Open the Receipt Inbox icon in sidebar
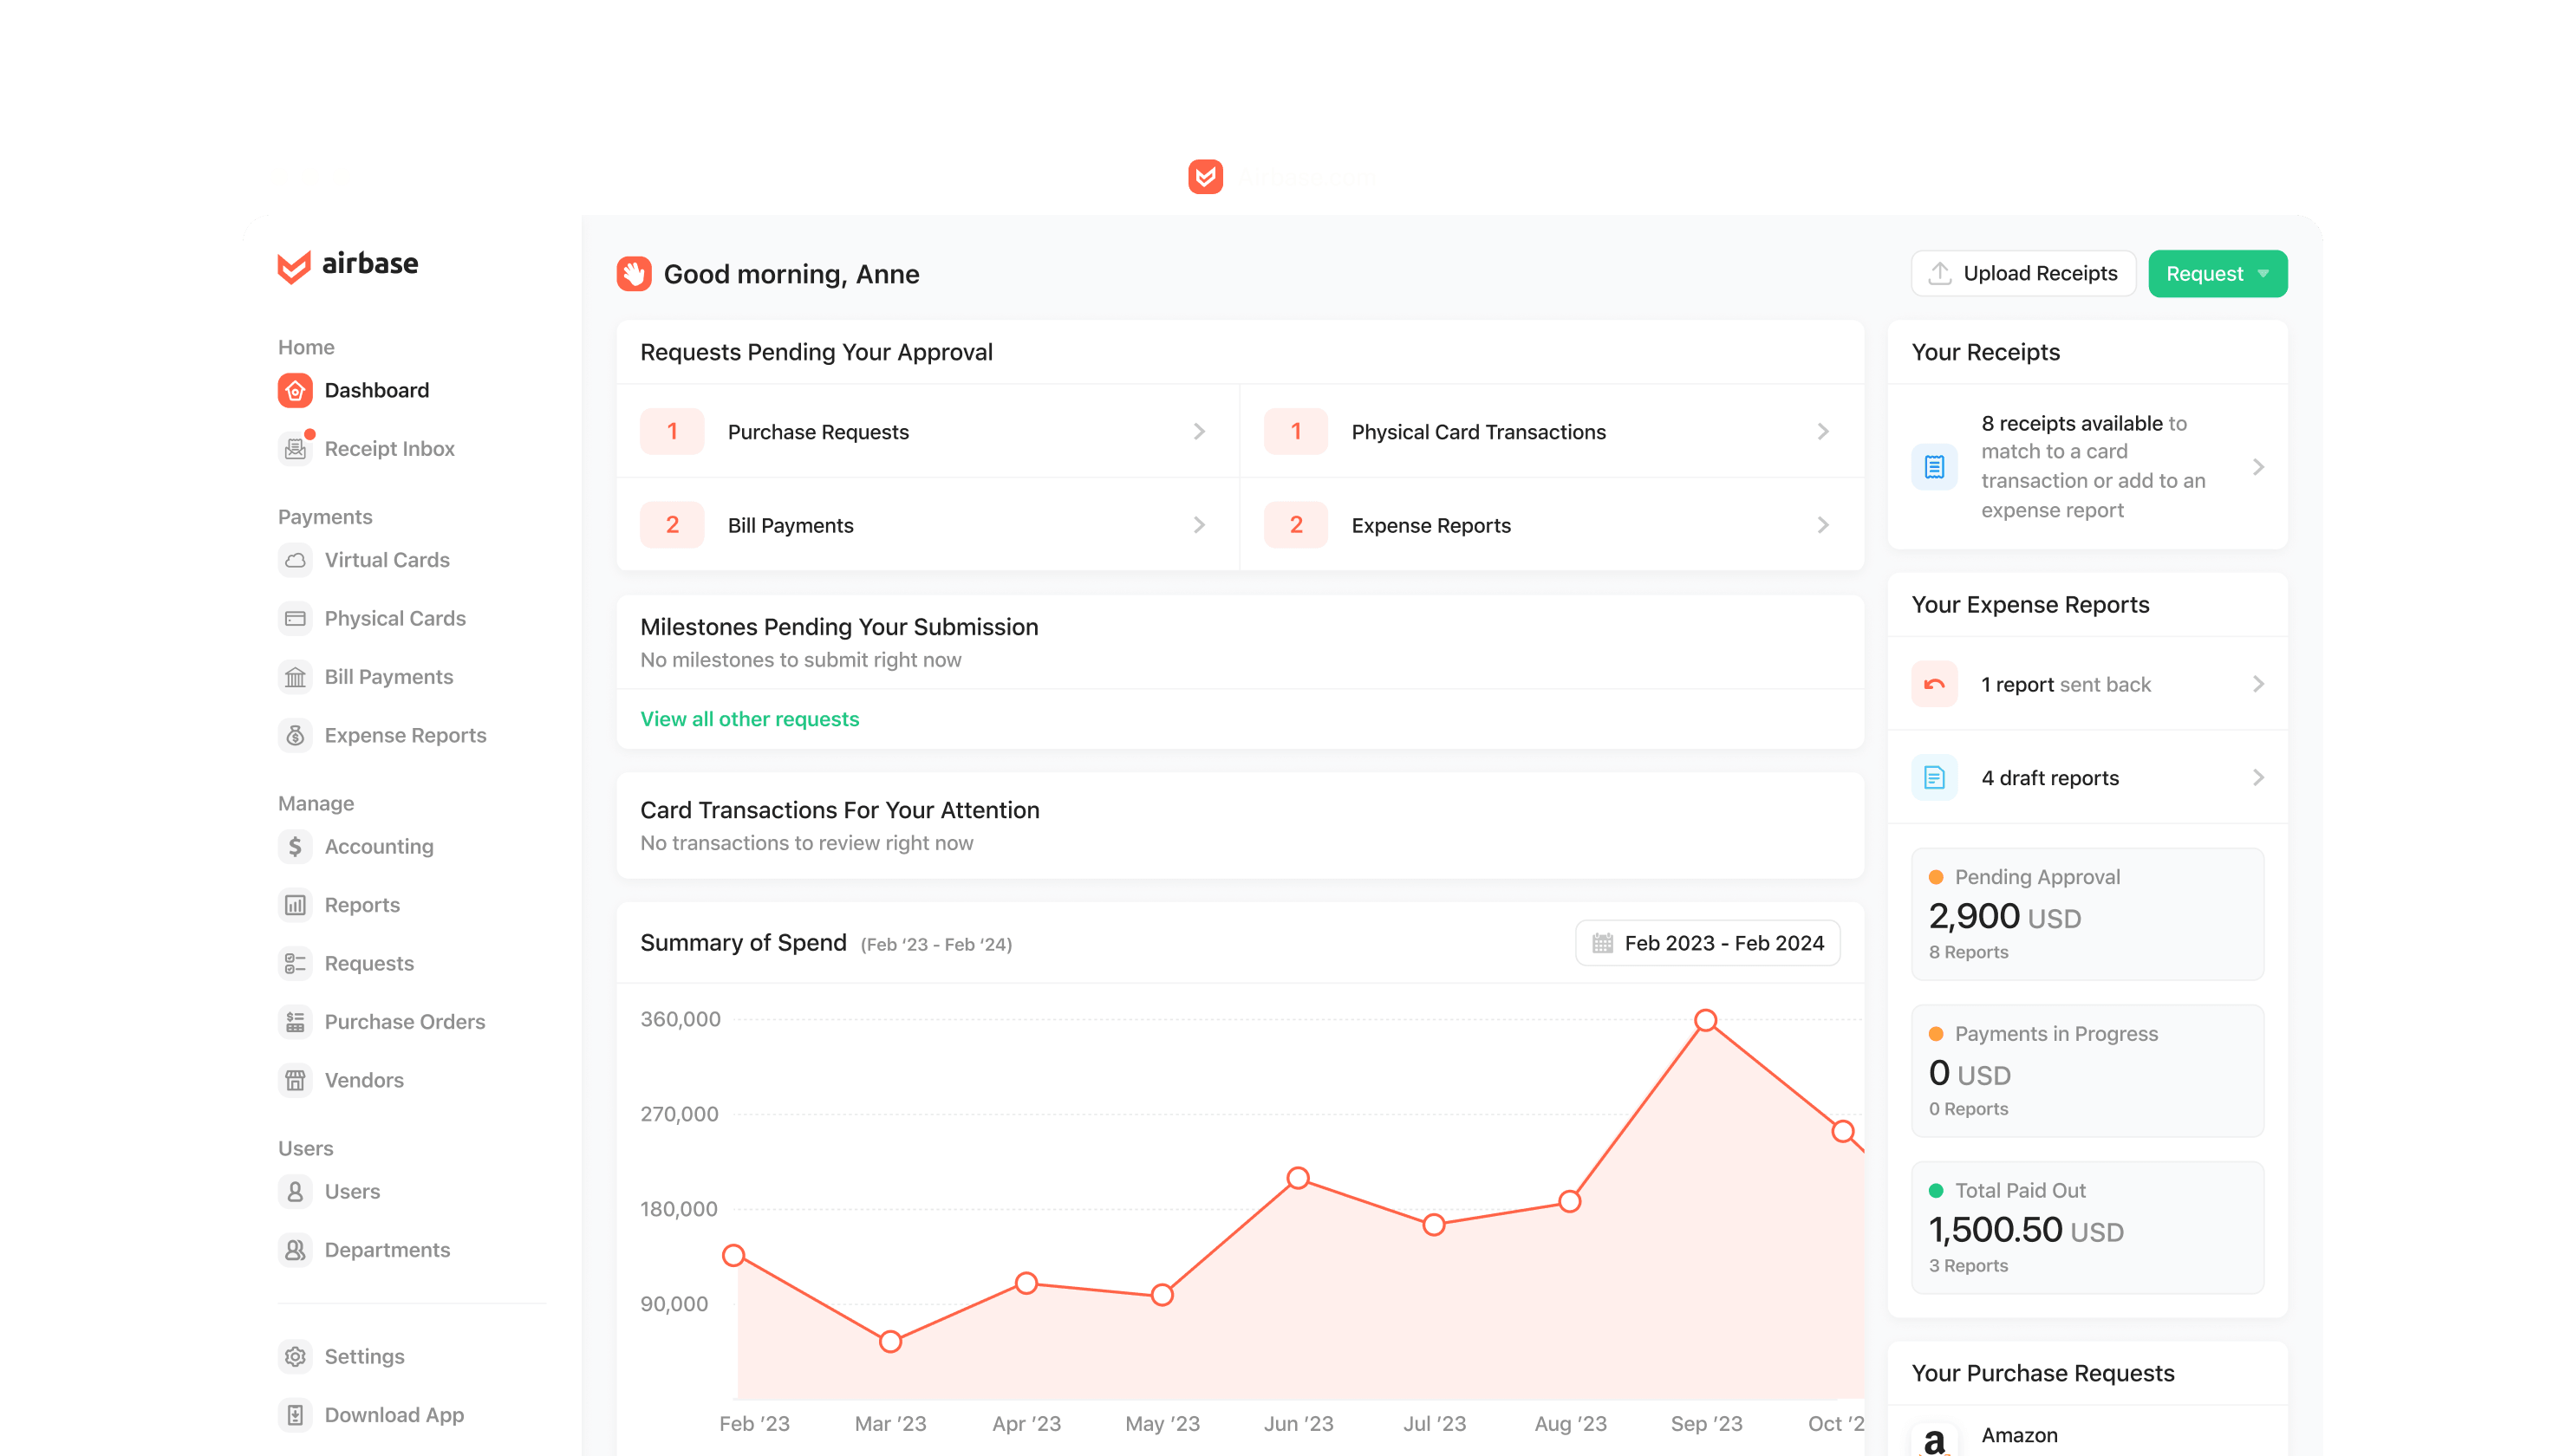Viewport: 2566px width, 1456px height. tap(295, 448)
